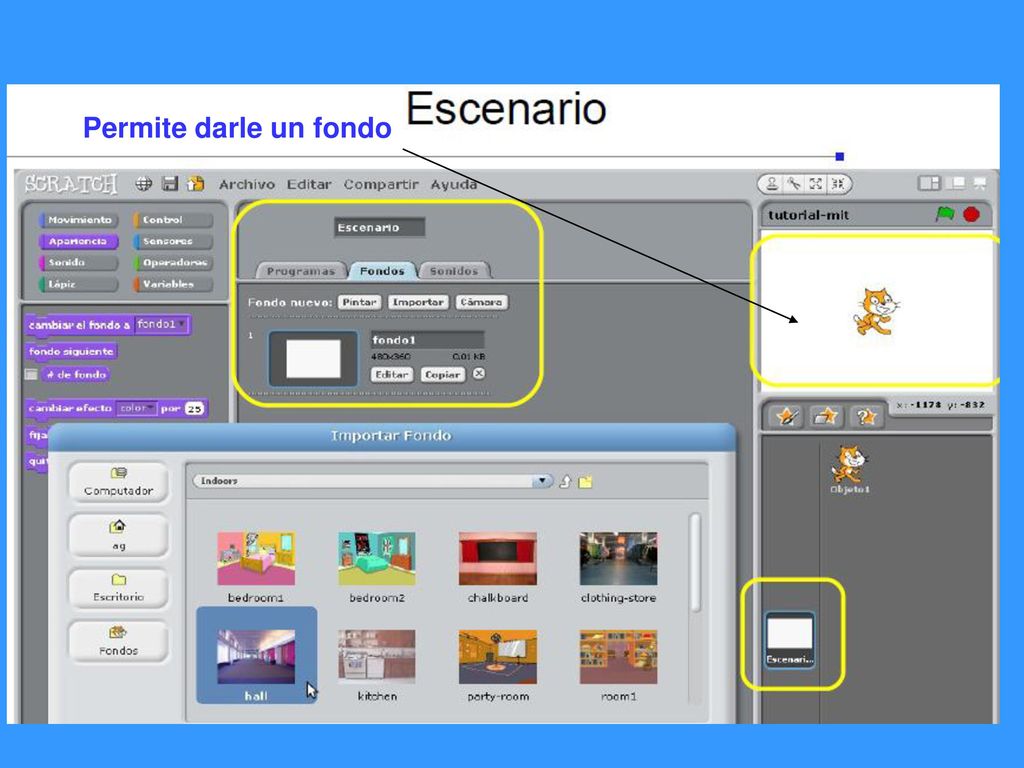The height and width of the screenshot is (768, 1024).
Task: Select the Movimiento block category
Action: (78, 219)
